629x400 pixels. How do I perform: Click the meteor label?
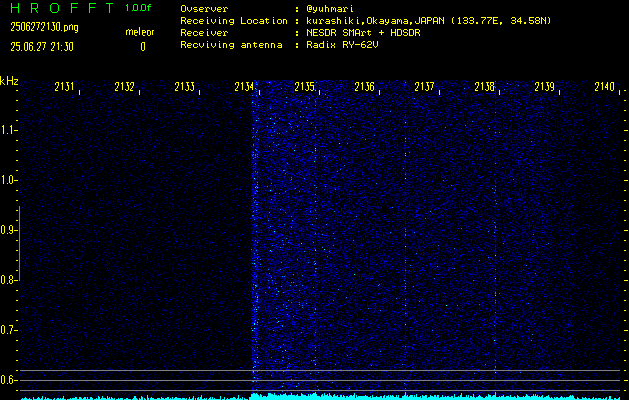(x=140, y=32)
